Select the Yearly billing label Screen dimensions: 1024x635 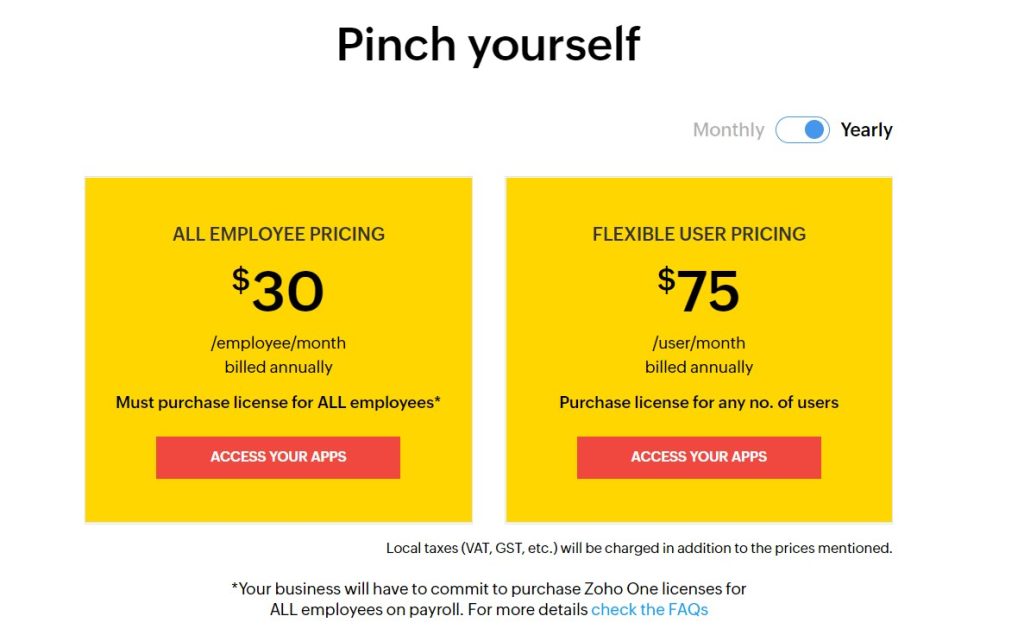tap(866, 130)
